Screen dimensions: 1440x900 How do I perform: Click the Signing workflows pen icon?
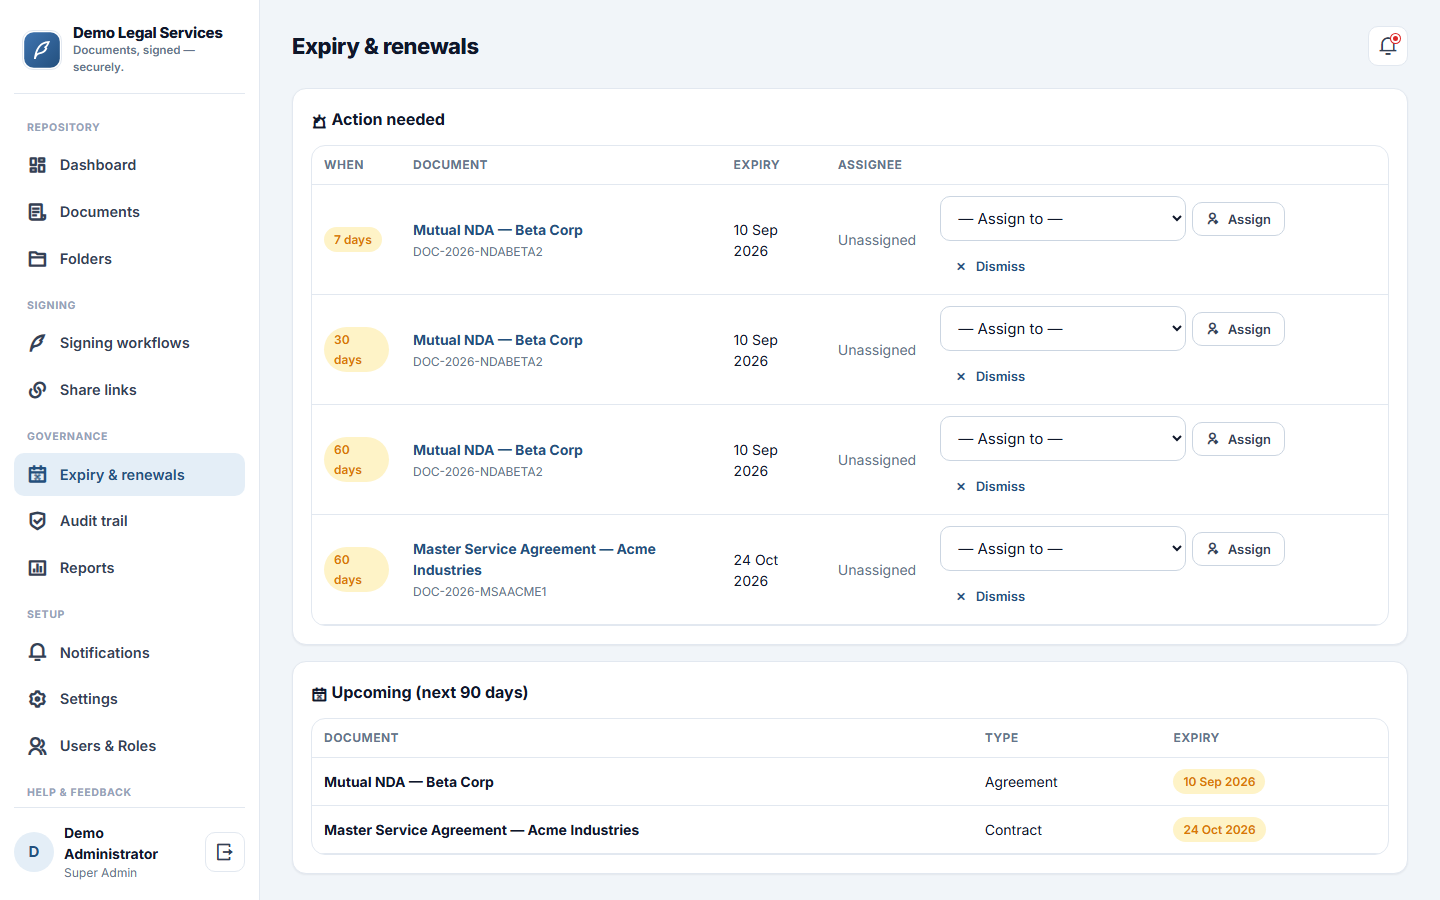38,343
